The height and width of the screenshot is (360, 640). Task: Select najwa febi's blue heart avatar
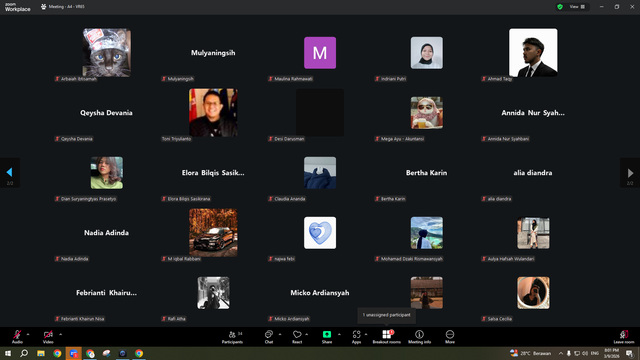click(x=320, y=233)
